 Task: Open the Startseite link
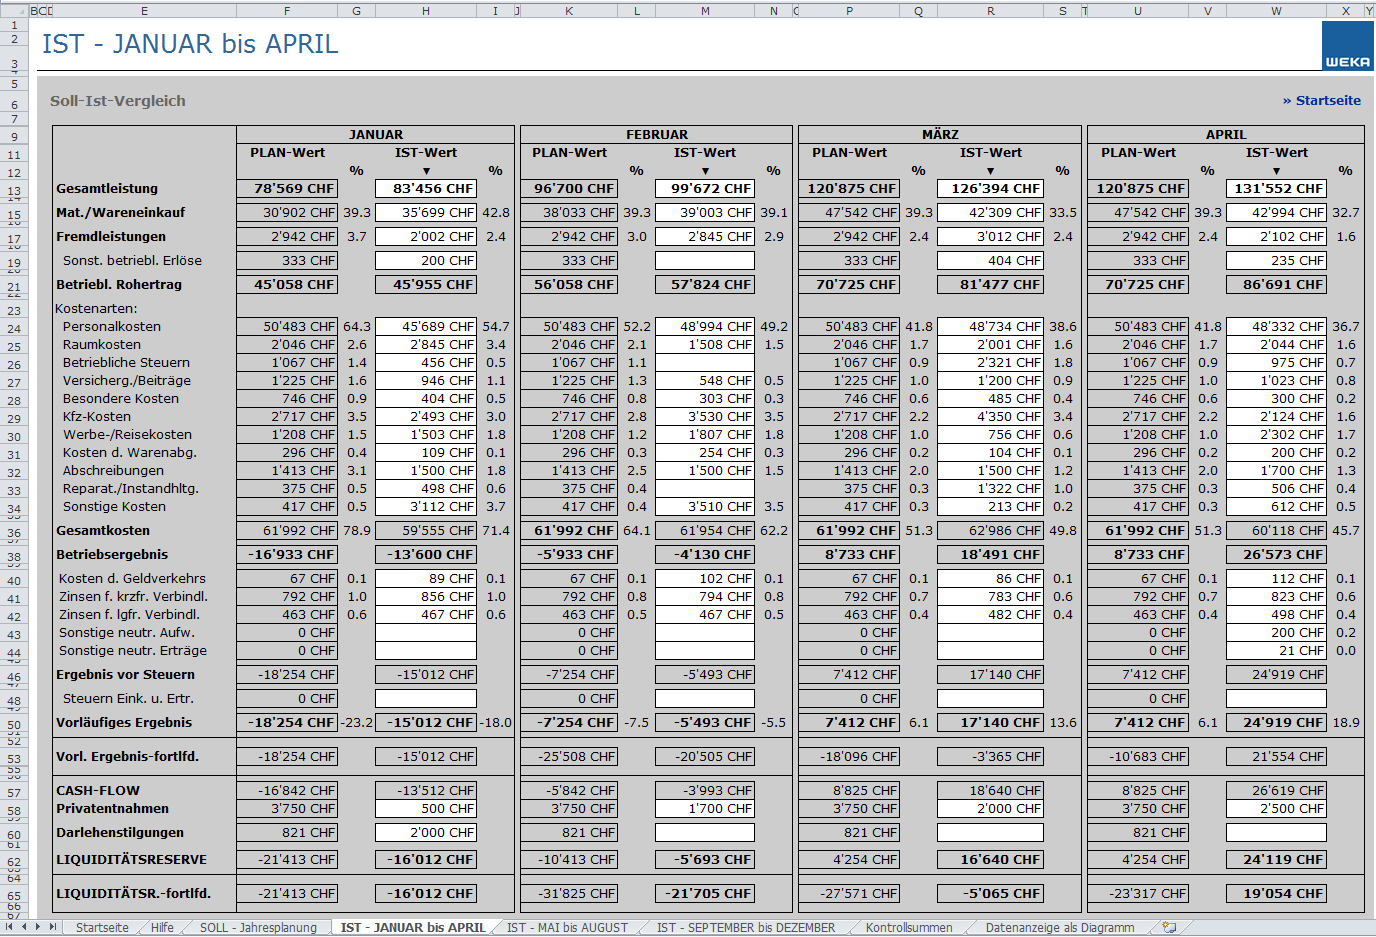point(1321,101)
